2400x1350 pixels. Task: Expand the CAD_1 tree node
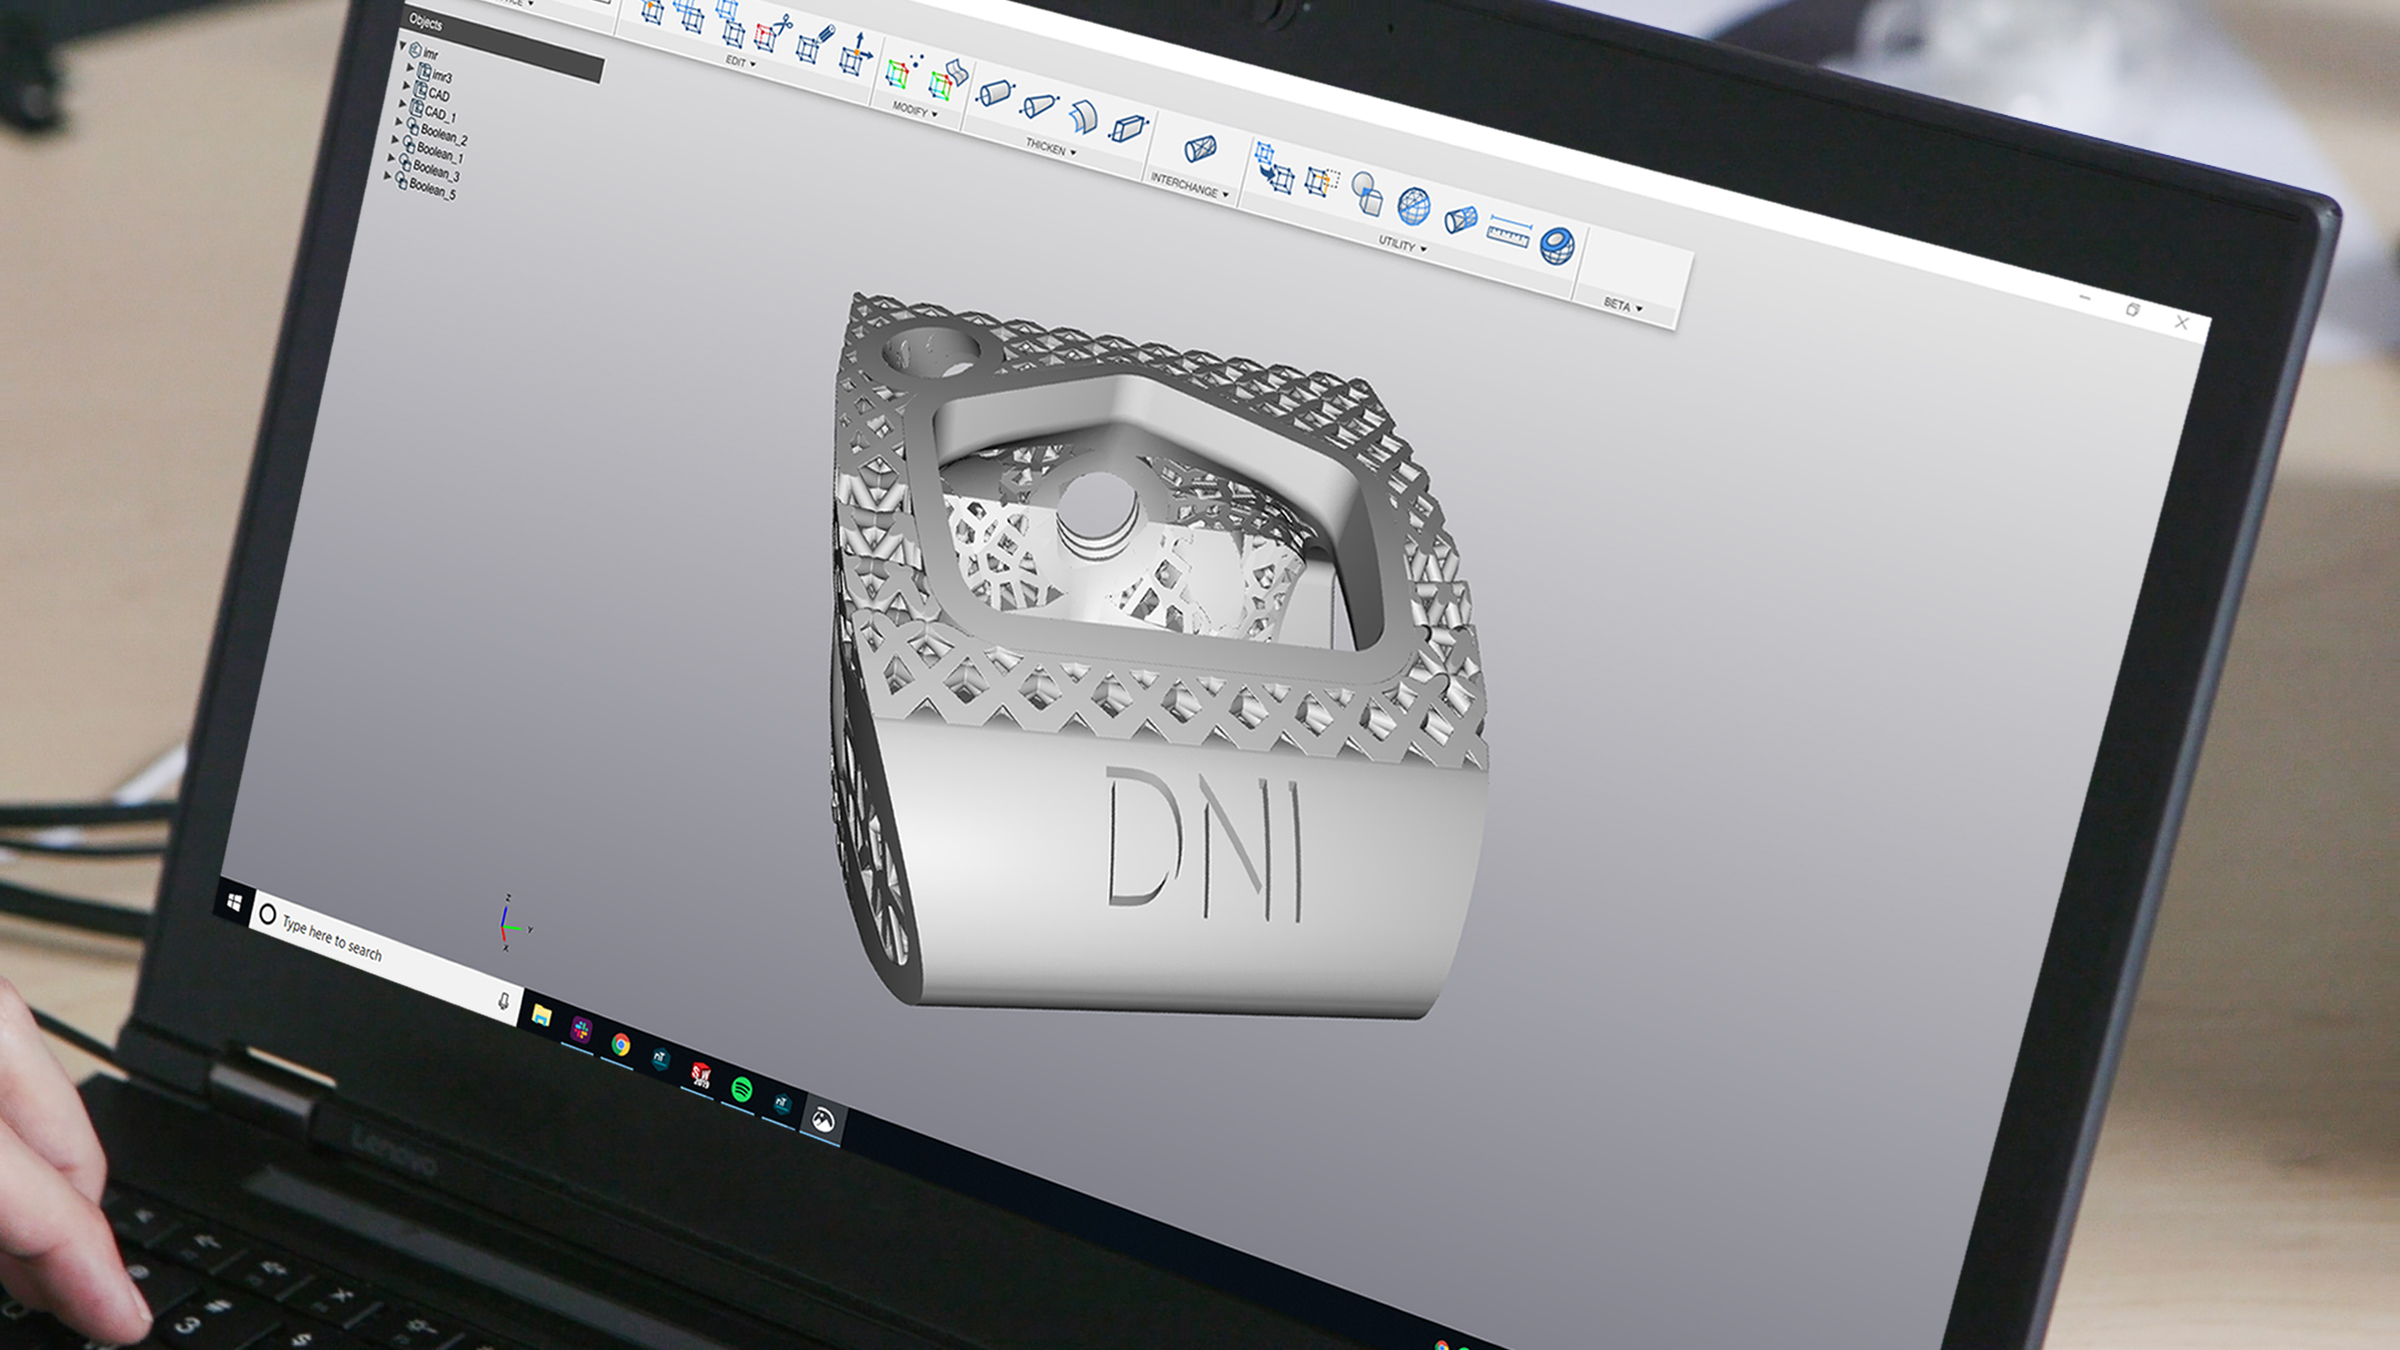(404, 103)
